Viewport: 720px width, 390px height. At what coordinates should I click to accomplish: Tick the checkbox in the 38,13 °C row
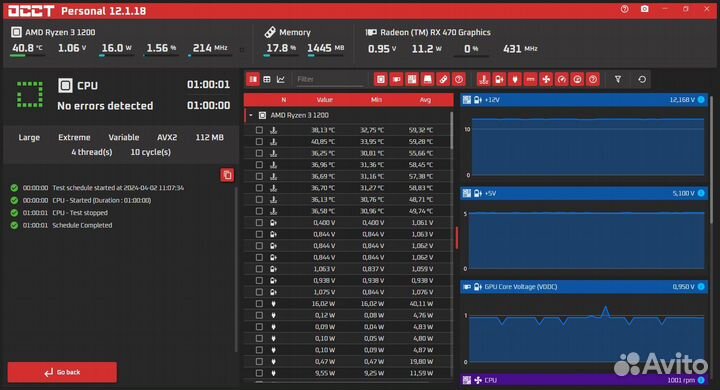pyautogui.click(x=259, y=130)
